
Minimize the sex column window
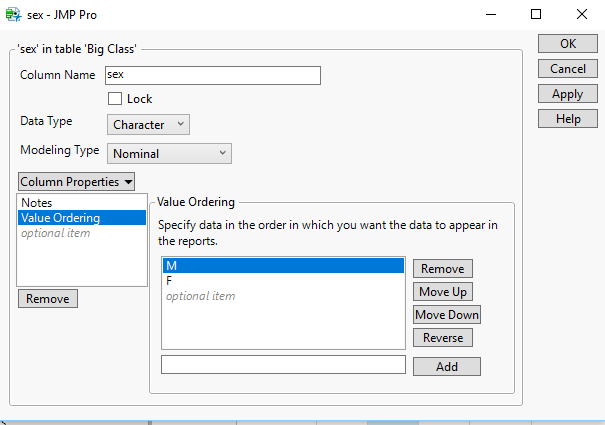(x=491, y=15)
